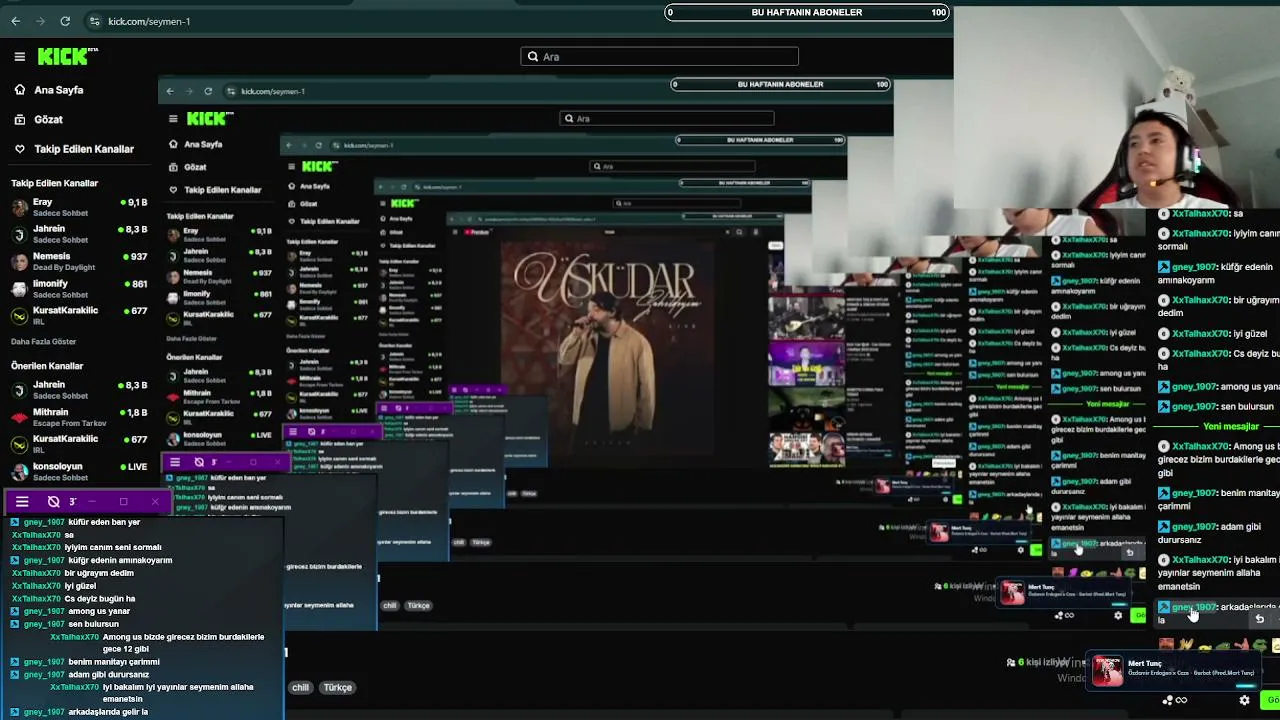The height and width of the screenshot is (720, 1280).
Task: Open hamburger menu in the second nested Kick copy
Action: click(292, 166)
